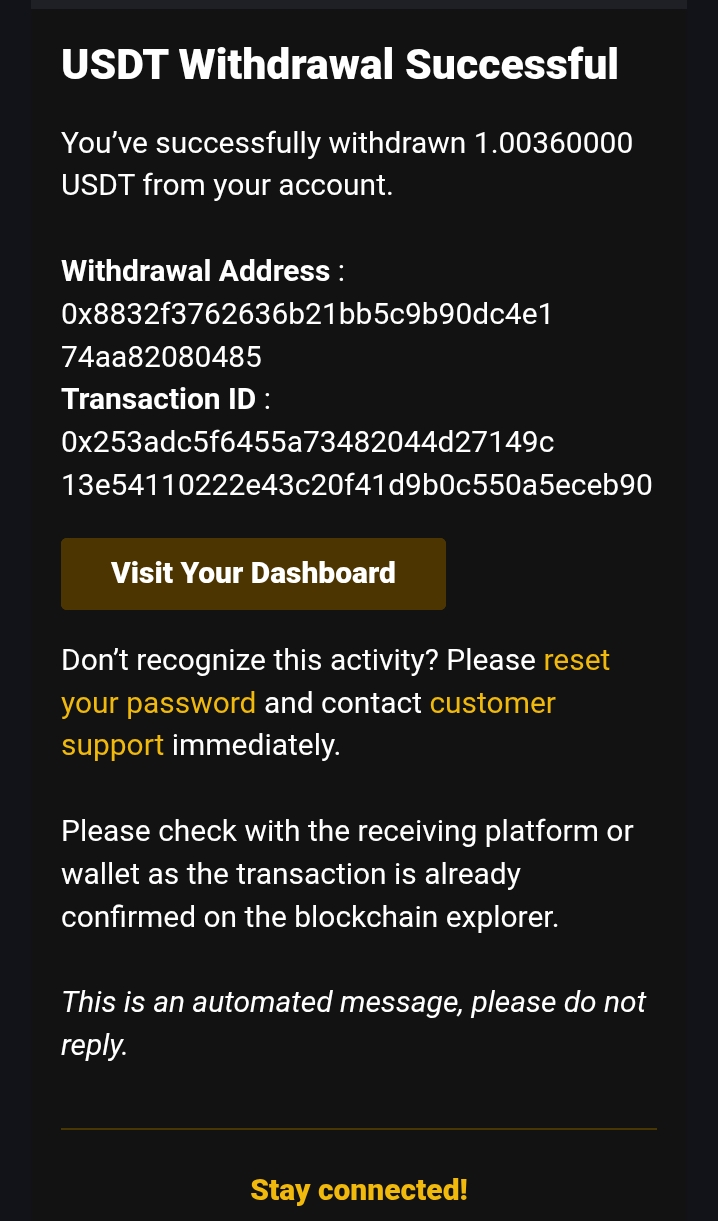Click the Visit Your Dashboard button
718x1221 pixels.
(253, 573)
